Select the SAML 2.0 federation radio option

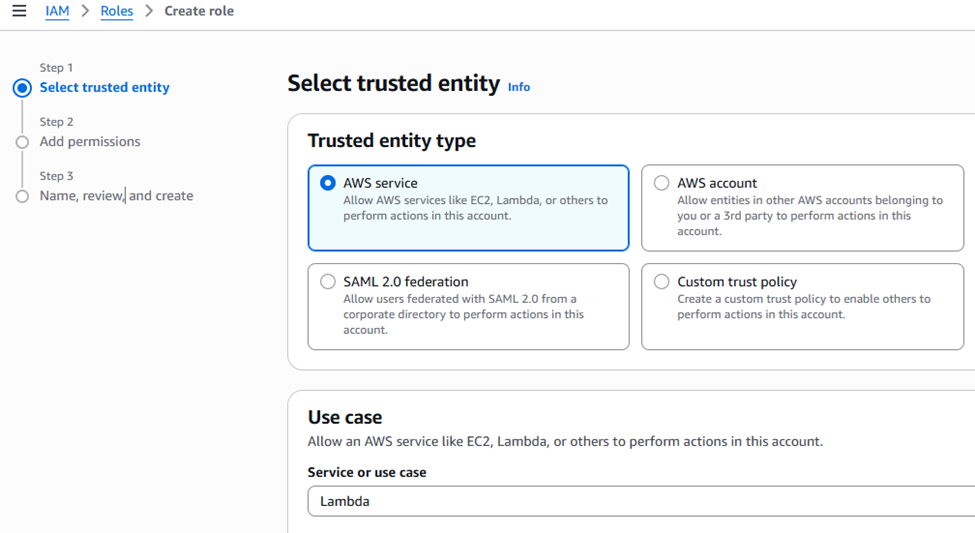pos(328,282)
